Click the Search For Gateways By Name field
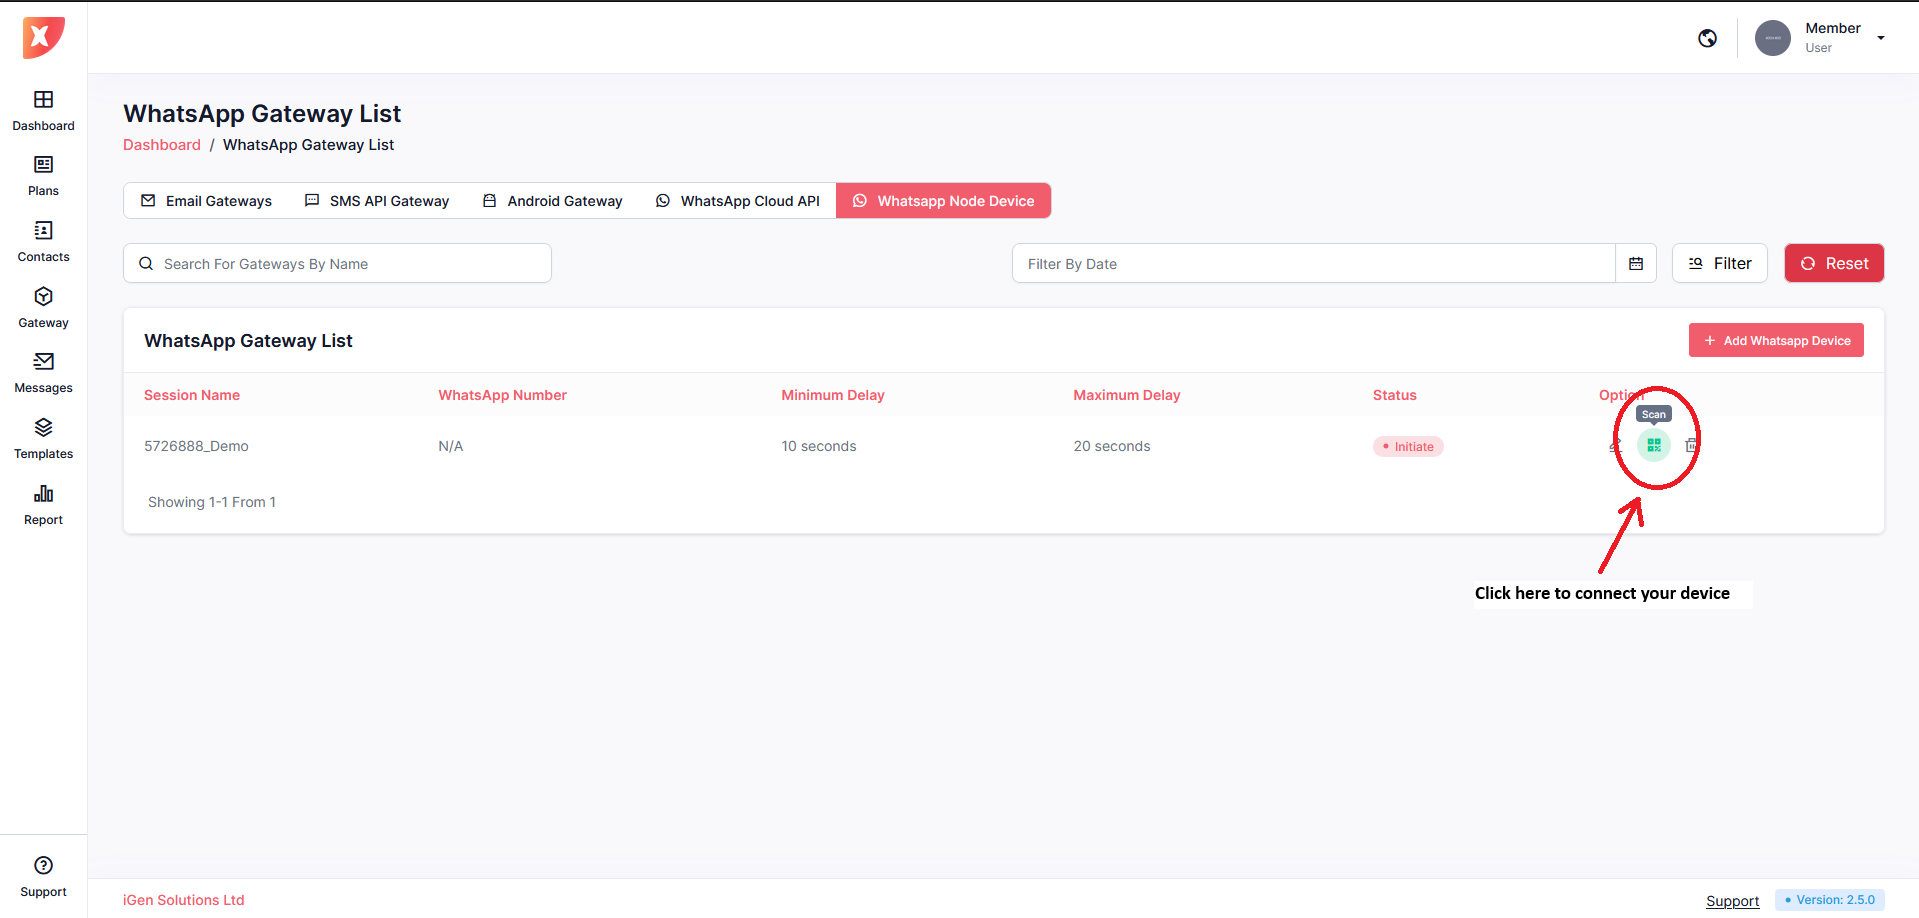Screen dimensions: 1919x918 click(x=338, y=264)
